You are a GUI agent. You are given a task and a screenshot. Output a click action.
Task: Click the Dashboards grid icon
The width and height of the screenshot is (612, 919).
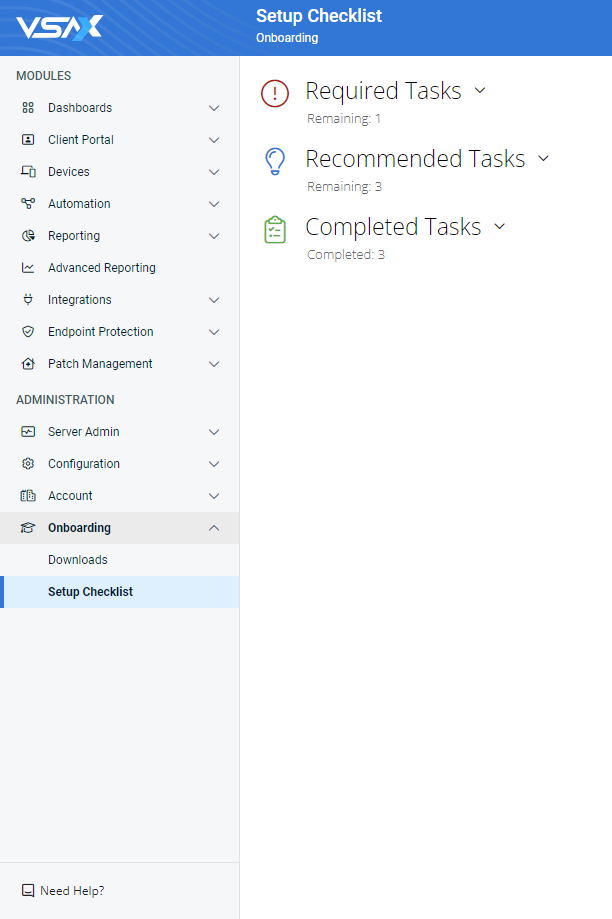(28, 108)
